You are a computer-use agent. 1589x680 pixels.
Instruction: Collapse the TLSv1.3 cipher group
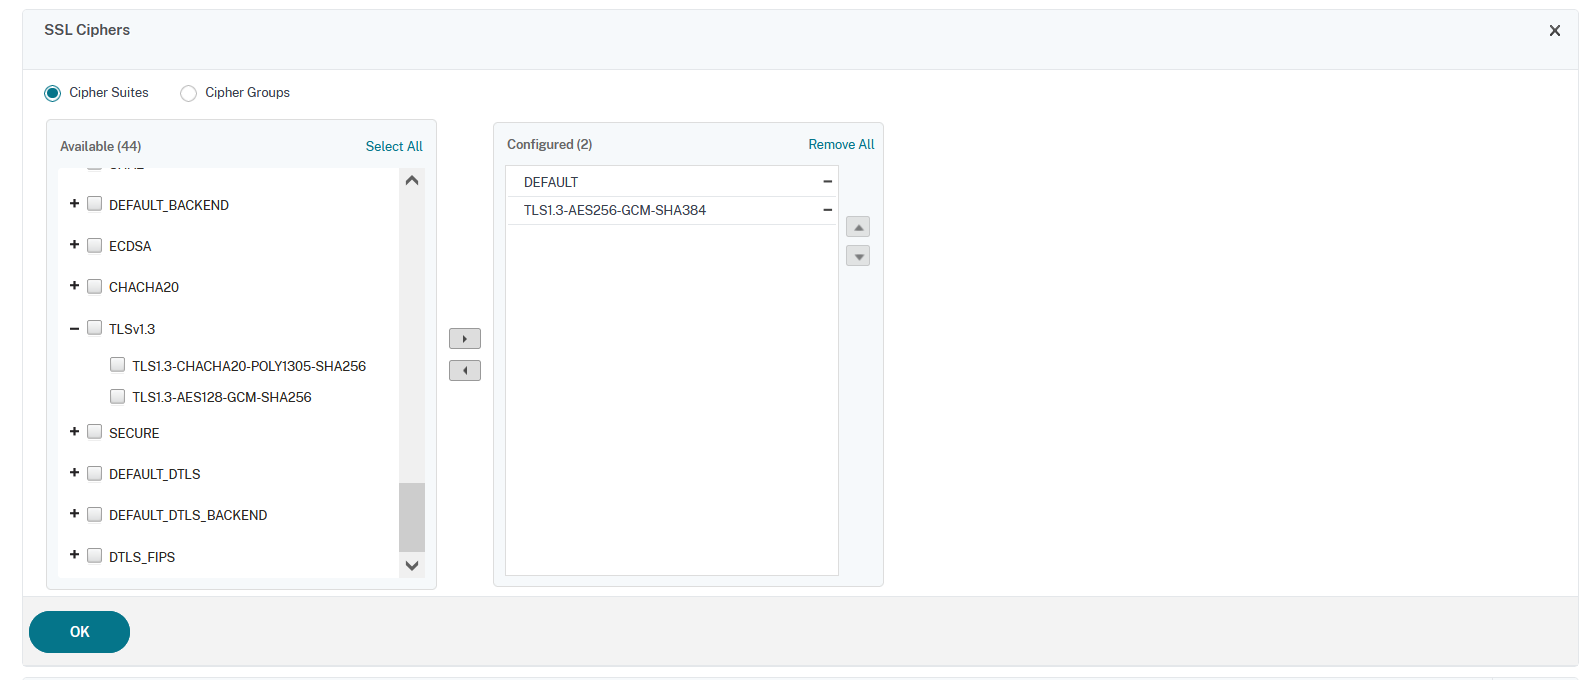(x=74, y=328)
